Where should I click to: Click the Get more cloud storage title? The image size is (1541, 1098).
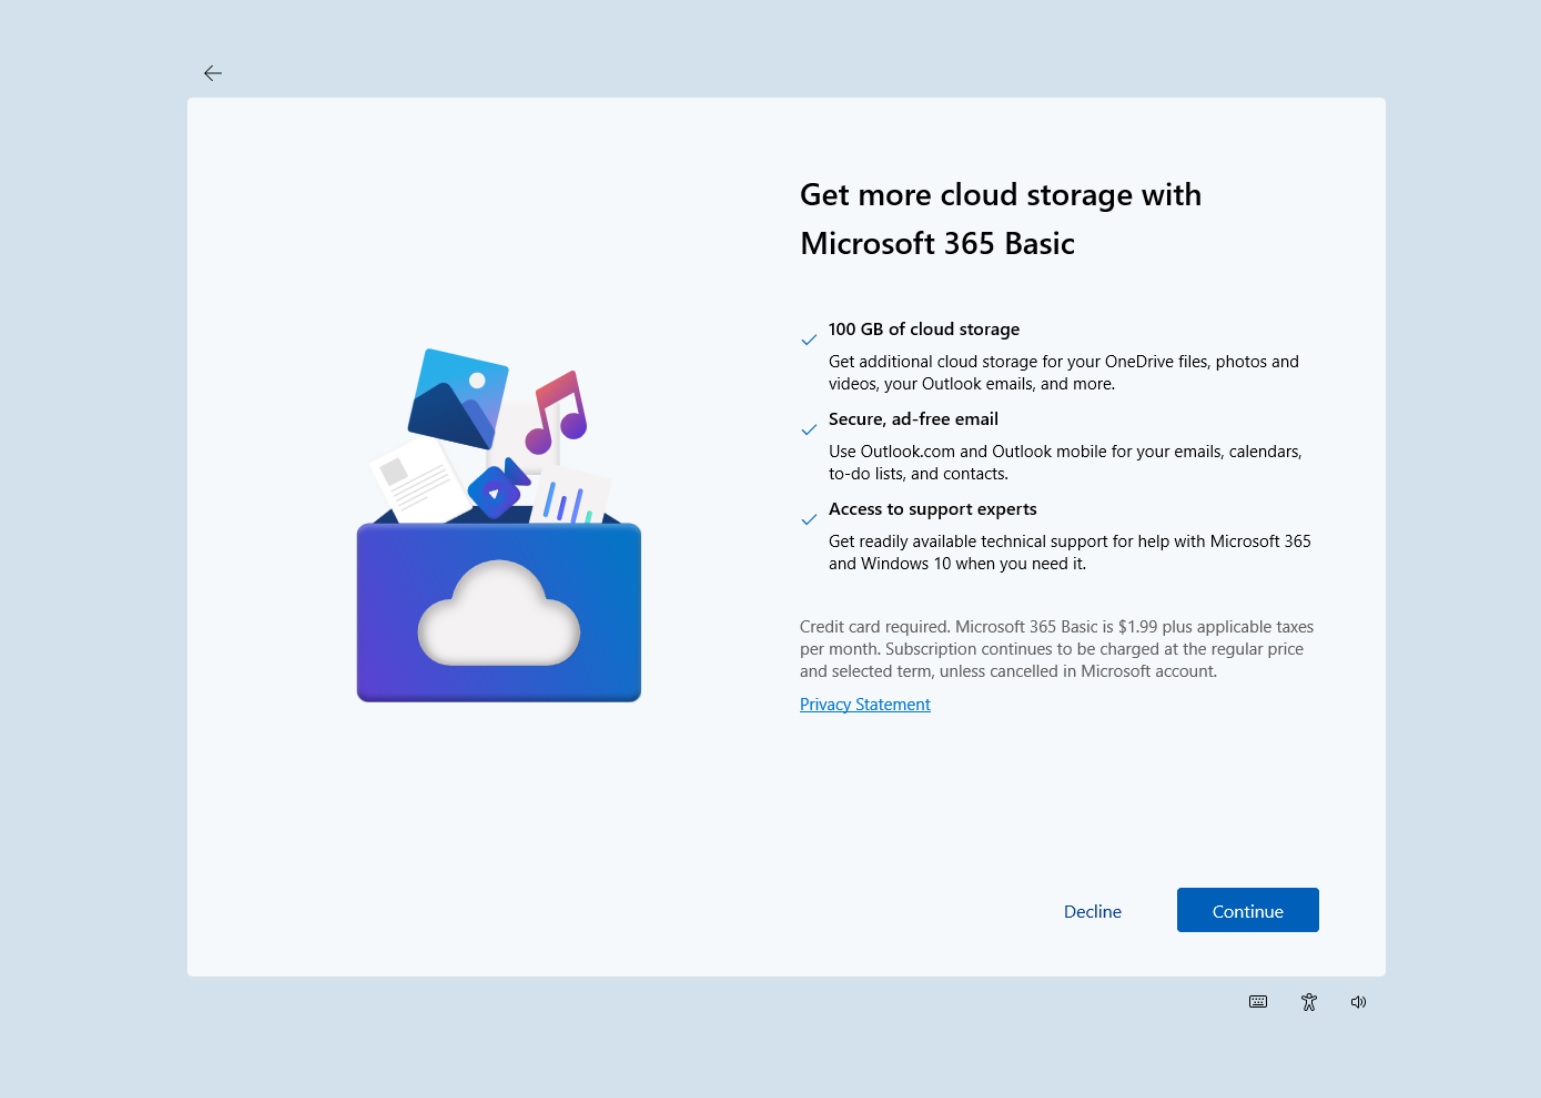click(x=1000, y=218)
